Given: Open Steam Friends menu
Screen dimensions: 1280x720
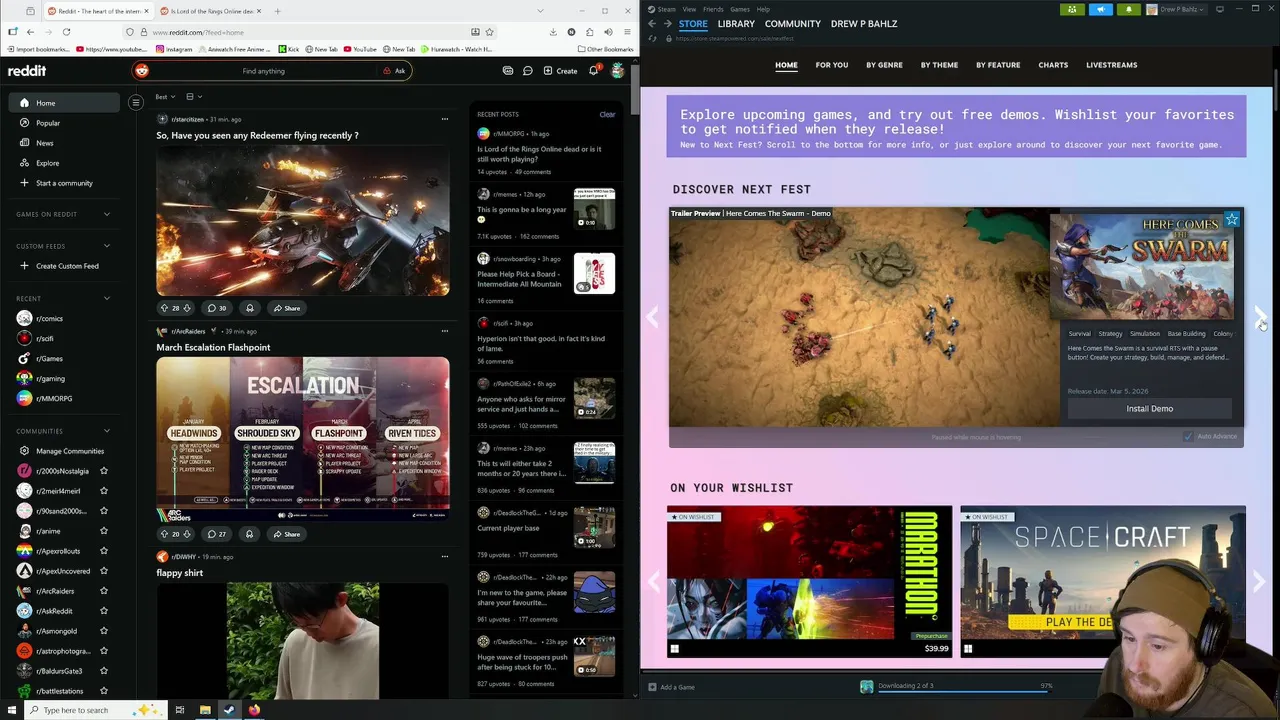Looking at the screenshot, I should pyautogui.click(x=713, y=9).
